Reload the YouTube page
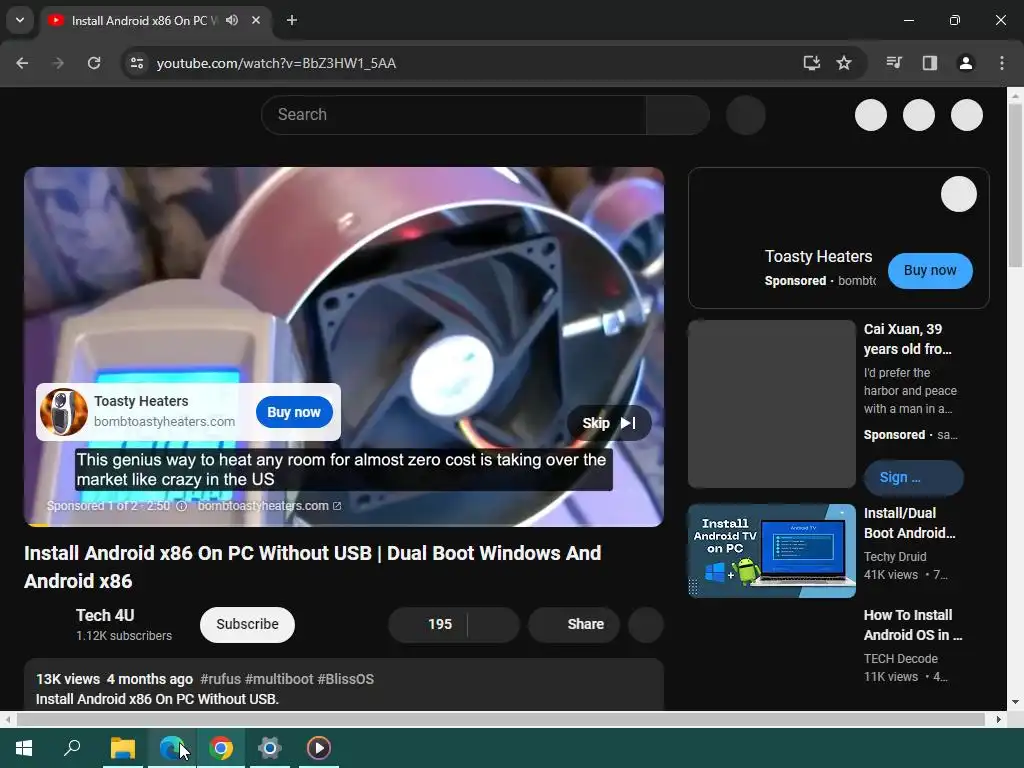Viewport: 1024px width, 768px height. (x=94, y=63)
